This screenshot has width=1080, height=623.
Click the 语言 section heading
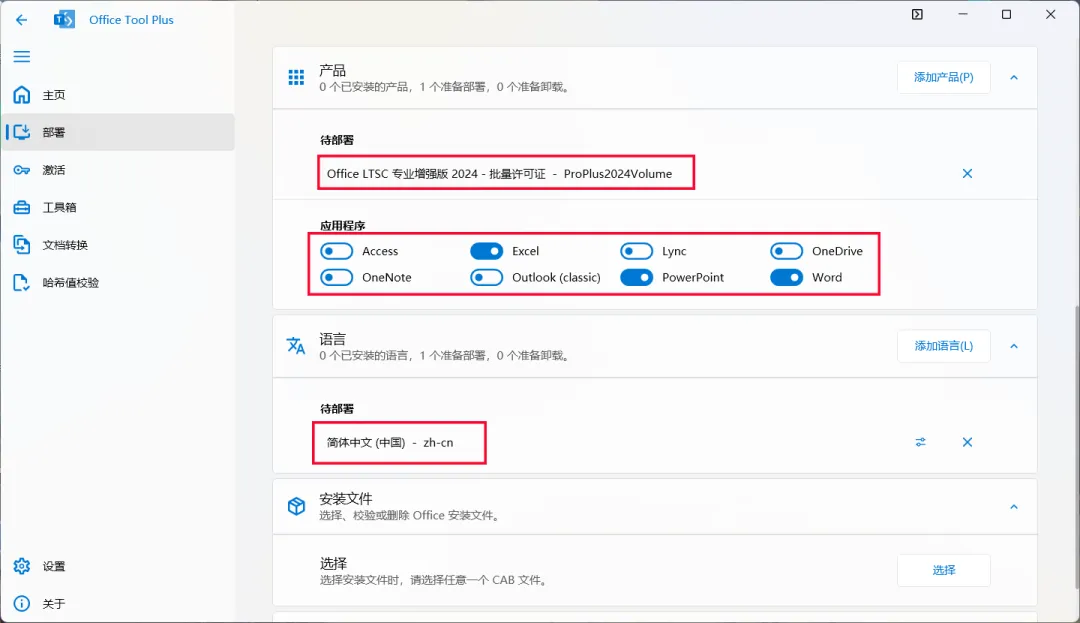[x=332, y=339]
